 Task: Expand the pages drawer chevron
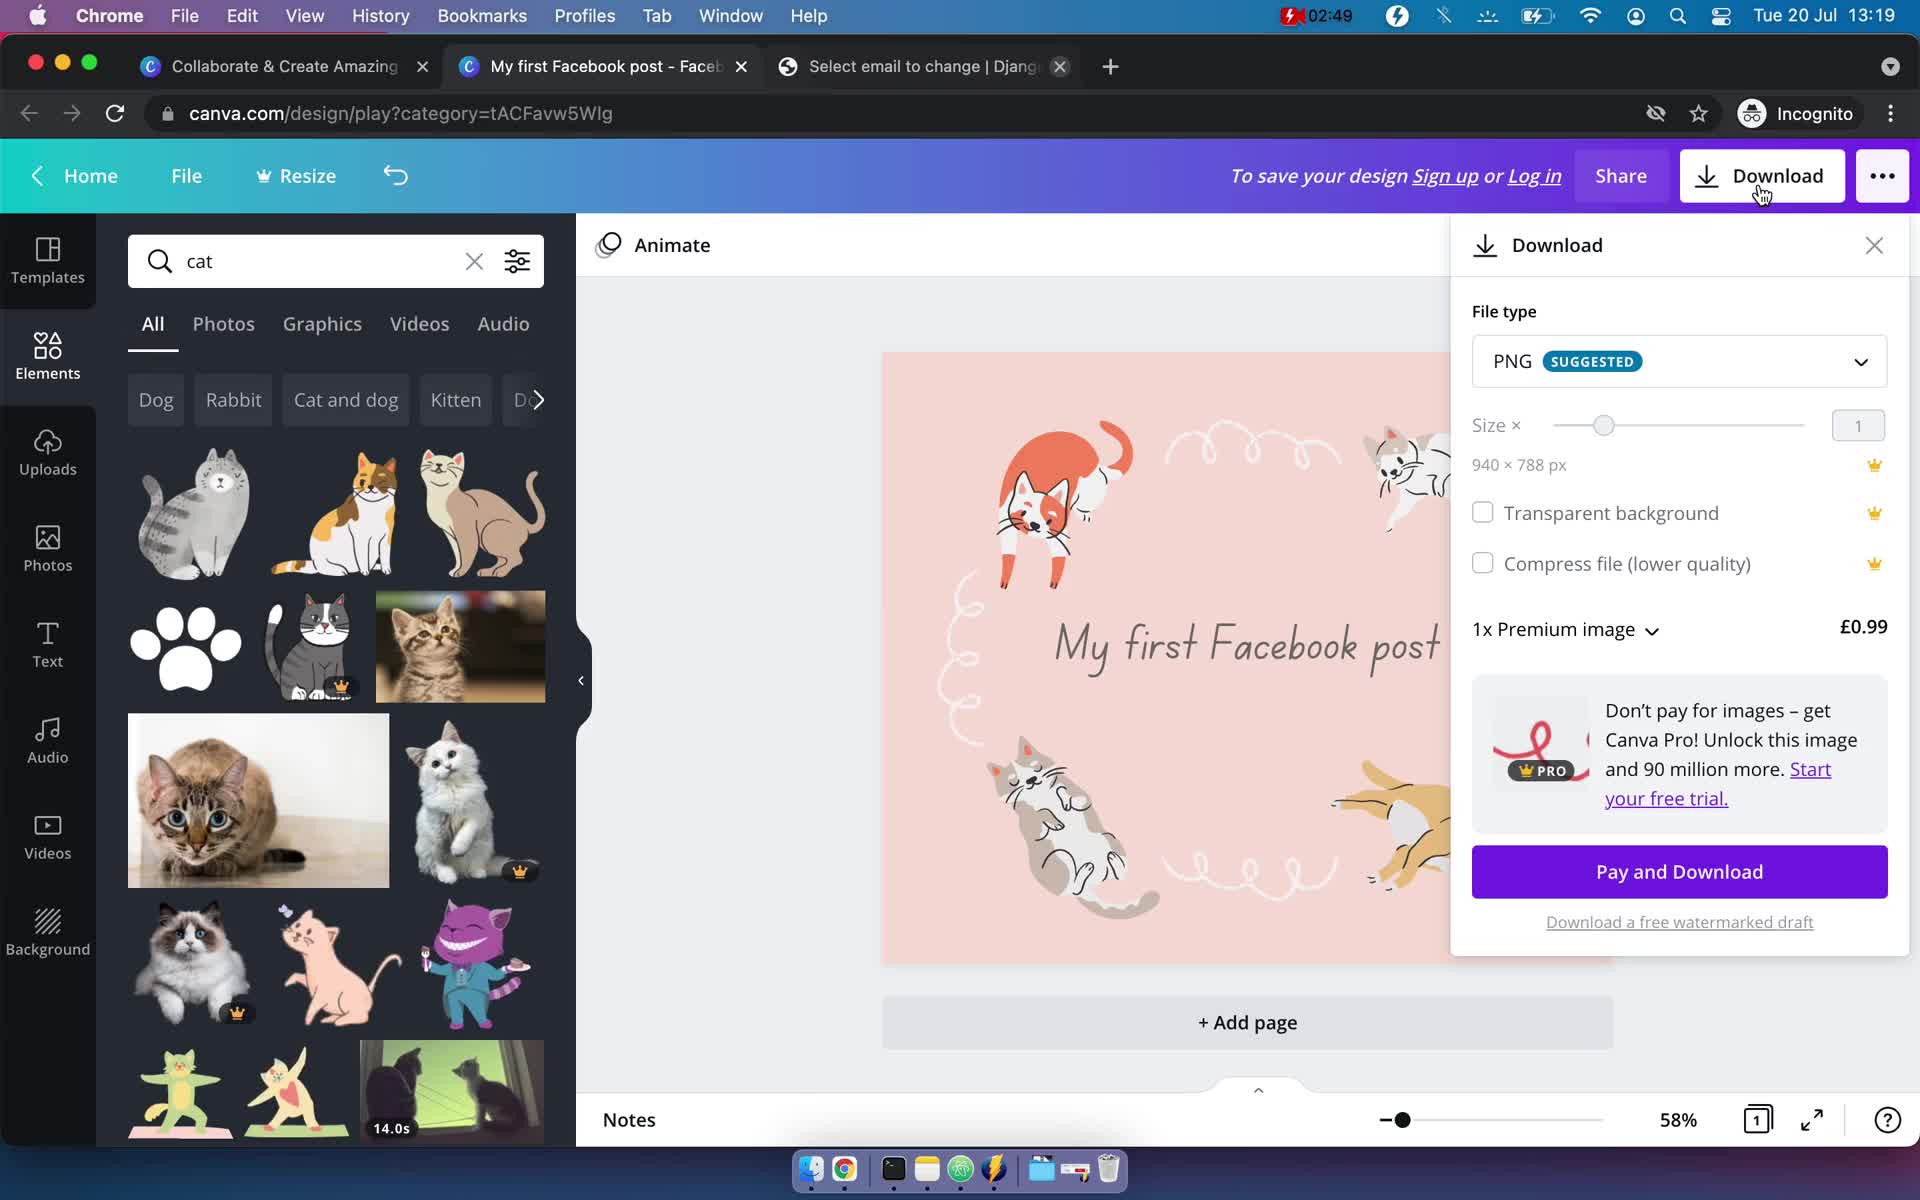(x=1258, y=1089)
